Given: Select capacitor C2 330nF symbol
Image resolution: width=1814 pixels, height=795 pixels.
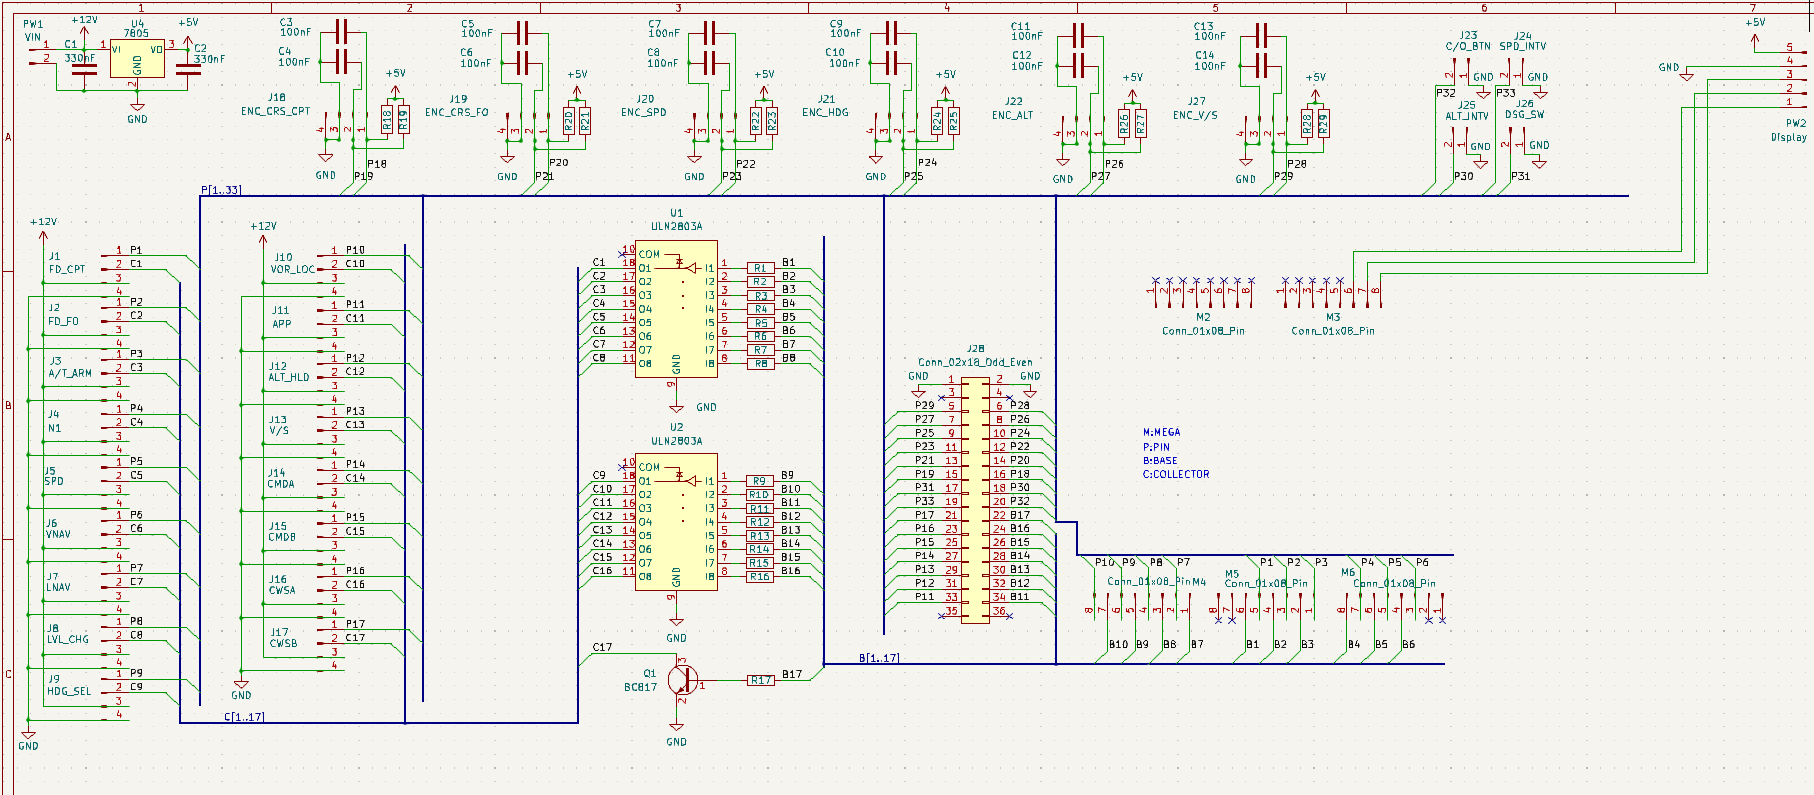Looking at the screenshot, I should 188,68.
